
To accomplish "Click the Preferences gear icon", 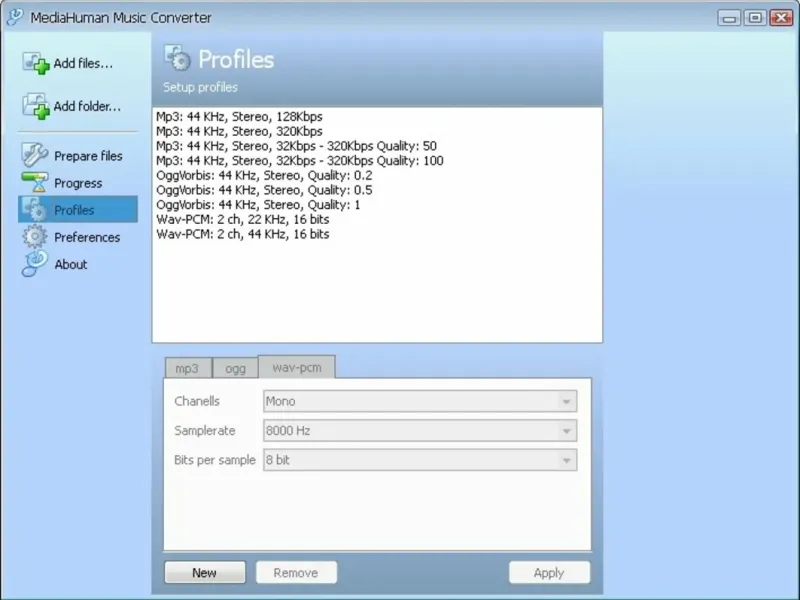I will click(x=35, y=237).
